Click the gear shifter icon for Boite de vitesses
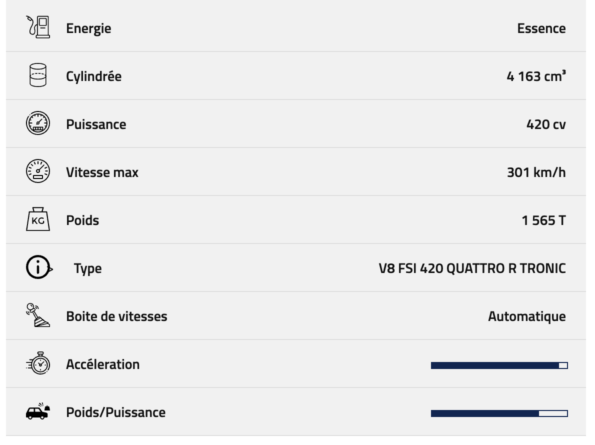 (x=38, y=315)
